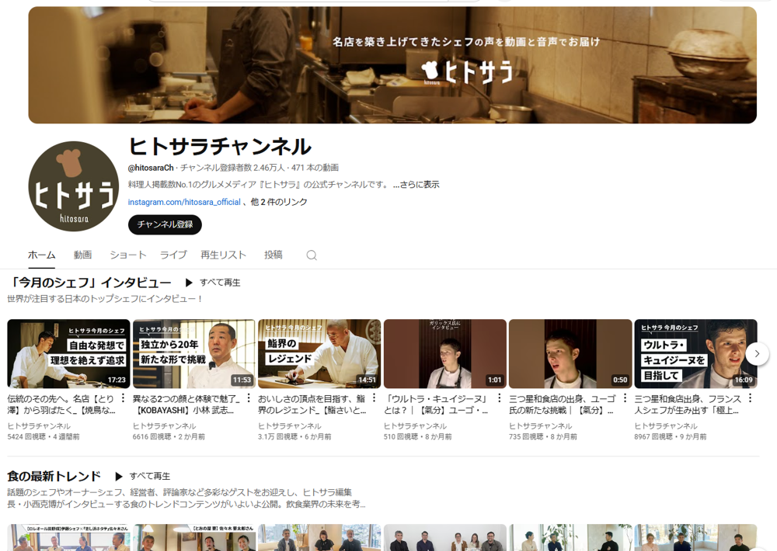Screen dimensions: 777x551
Task: Open the 他 2 件のリンク link
Action: [x=279, y=202]
